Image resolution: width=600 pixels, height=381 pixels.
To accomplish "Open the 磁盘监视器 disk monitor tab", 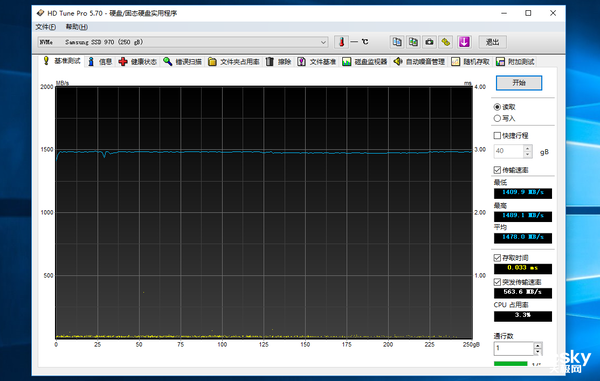I will 365,62.
